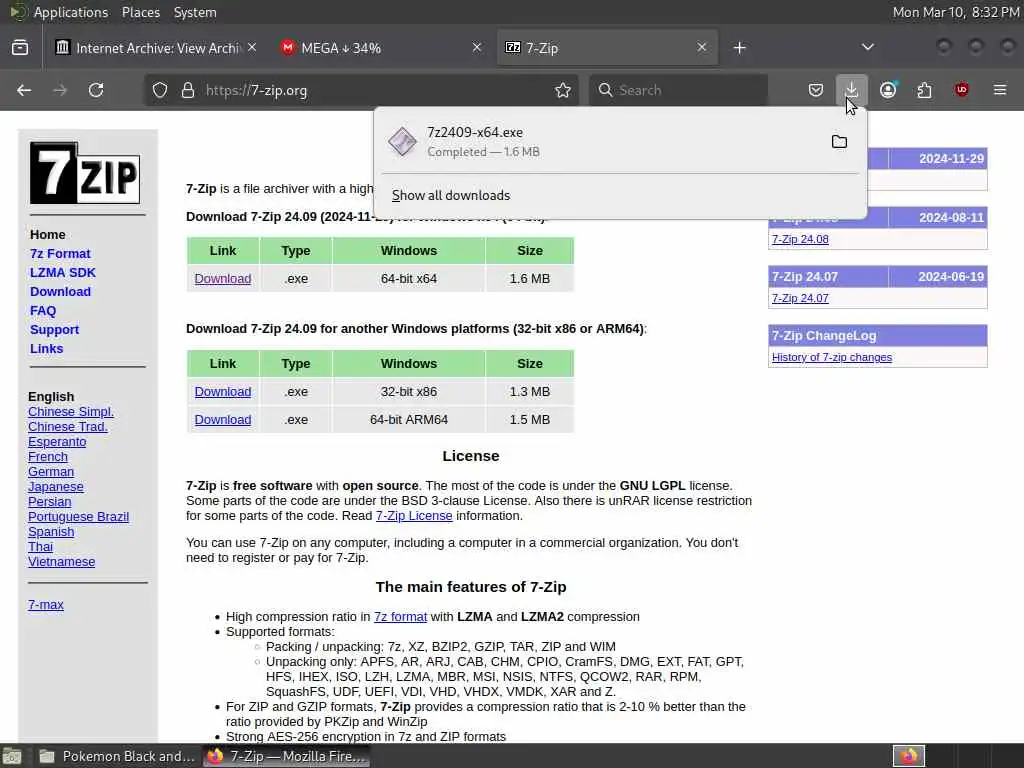Viewport: 1024px width, 768px height.
Task: Close the Internet Archive tab
Action: (252, 48)
